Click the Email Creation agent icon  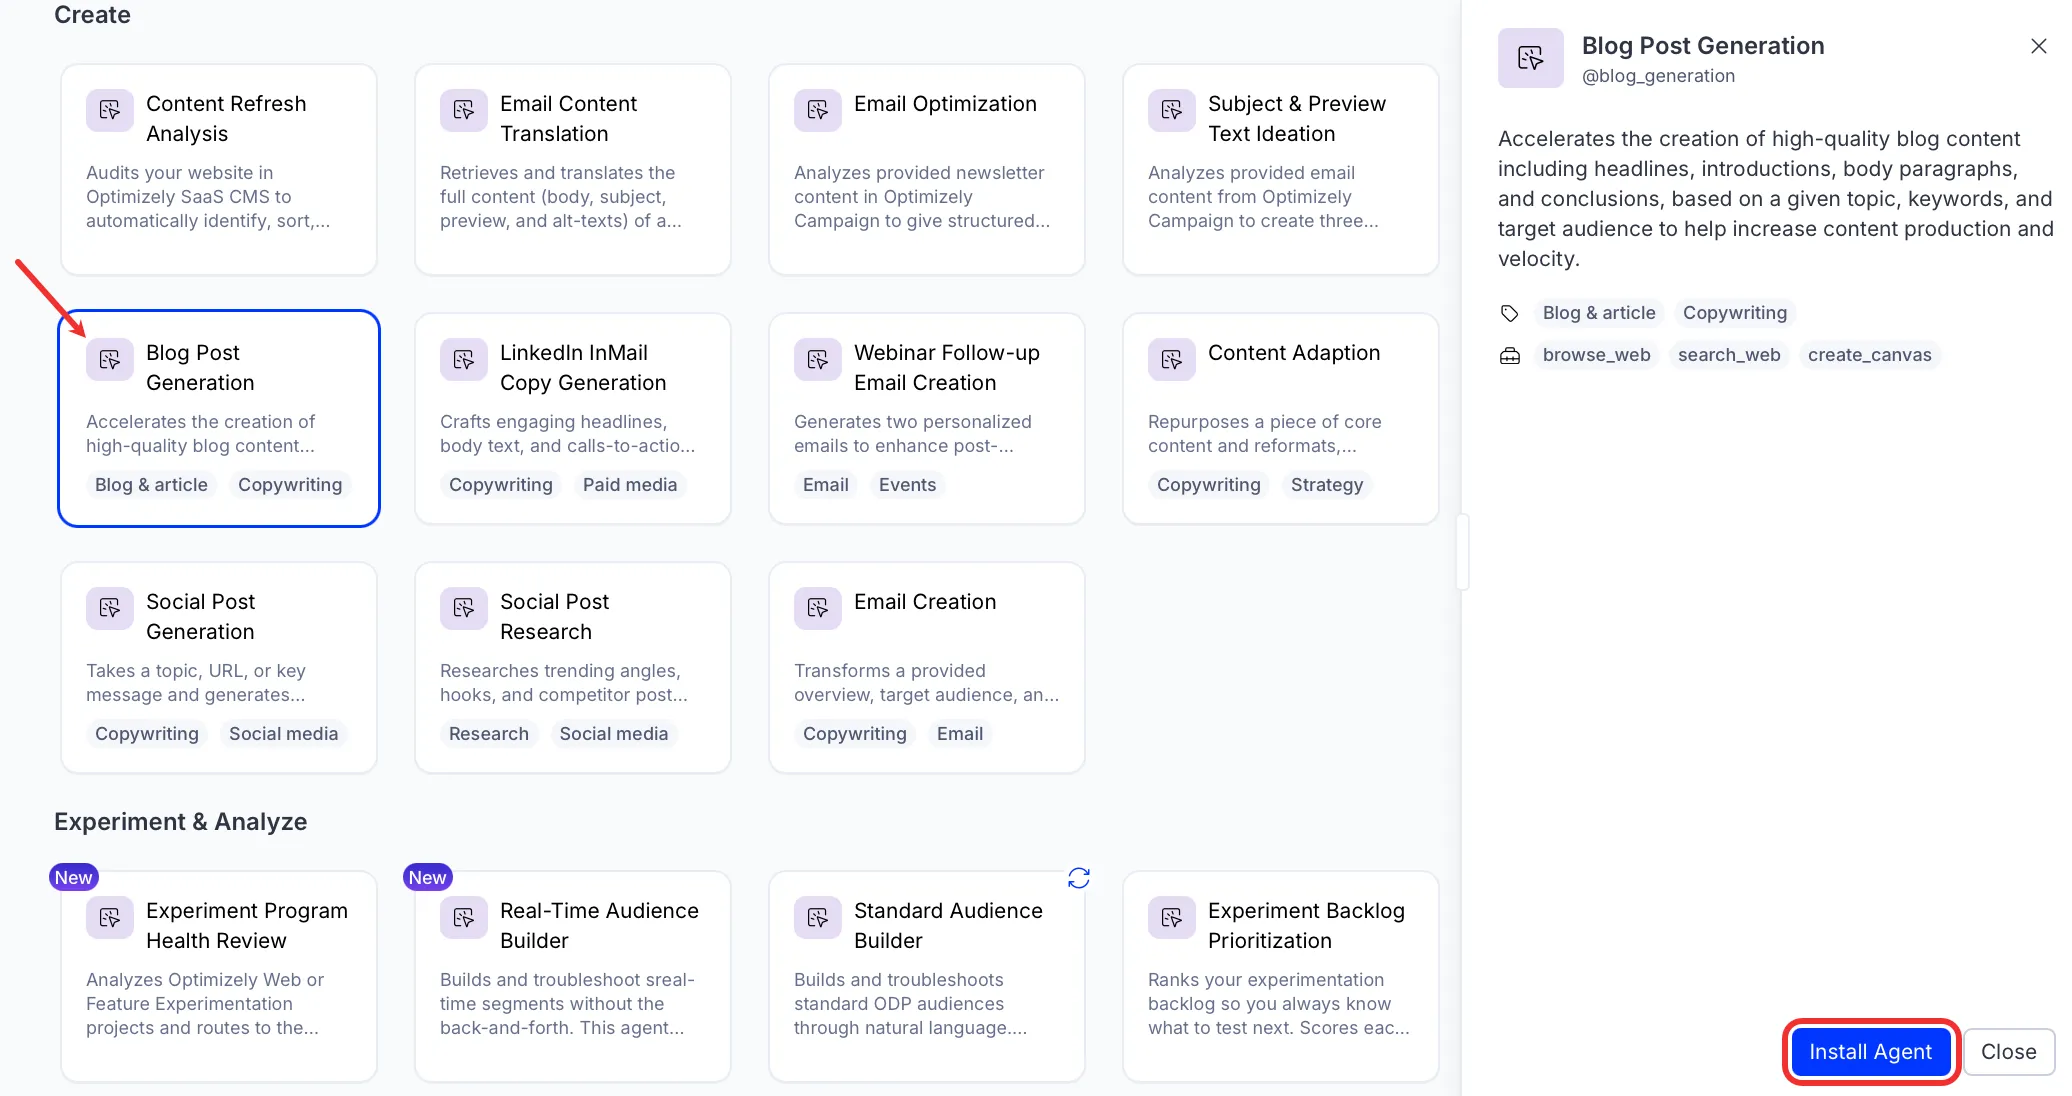click(x=818, y=608)
